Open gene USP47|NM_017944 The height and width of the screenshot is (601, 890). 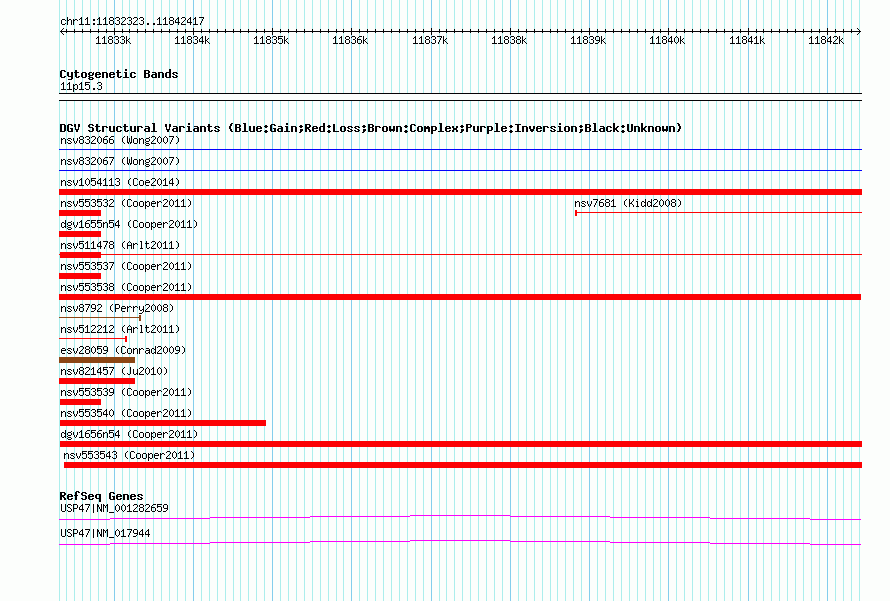pyautogui.click(x=105, y=533)
